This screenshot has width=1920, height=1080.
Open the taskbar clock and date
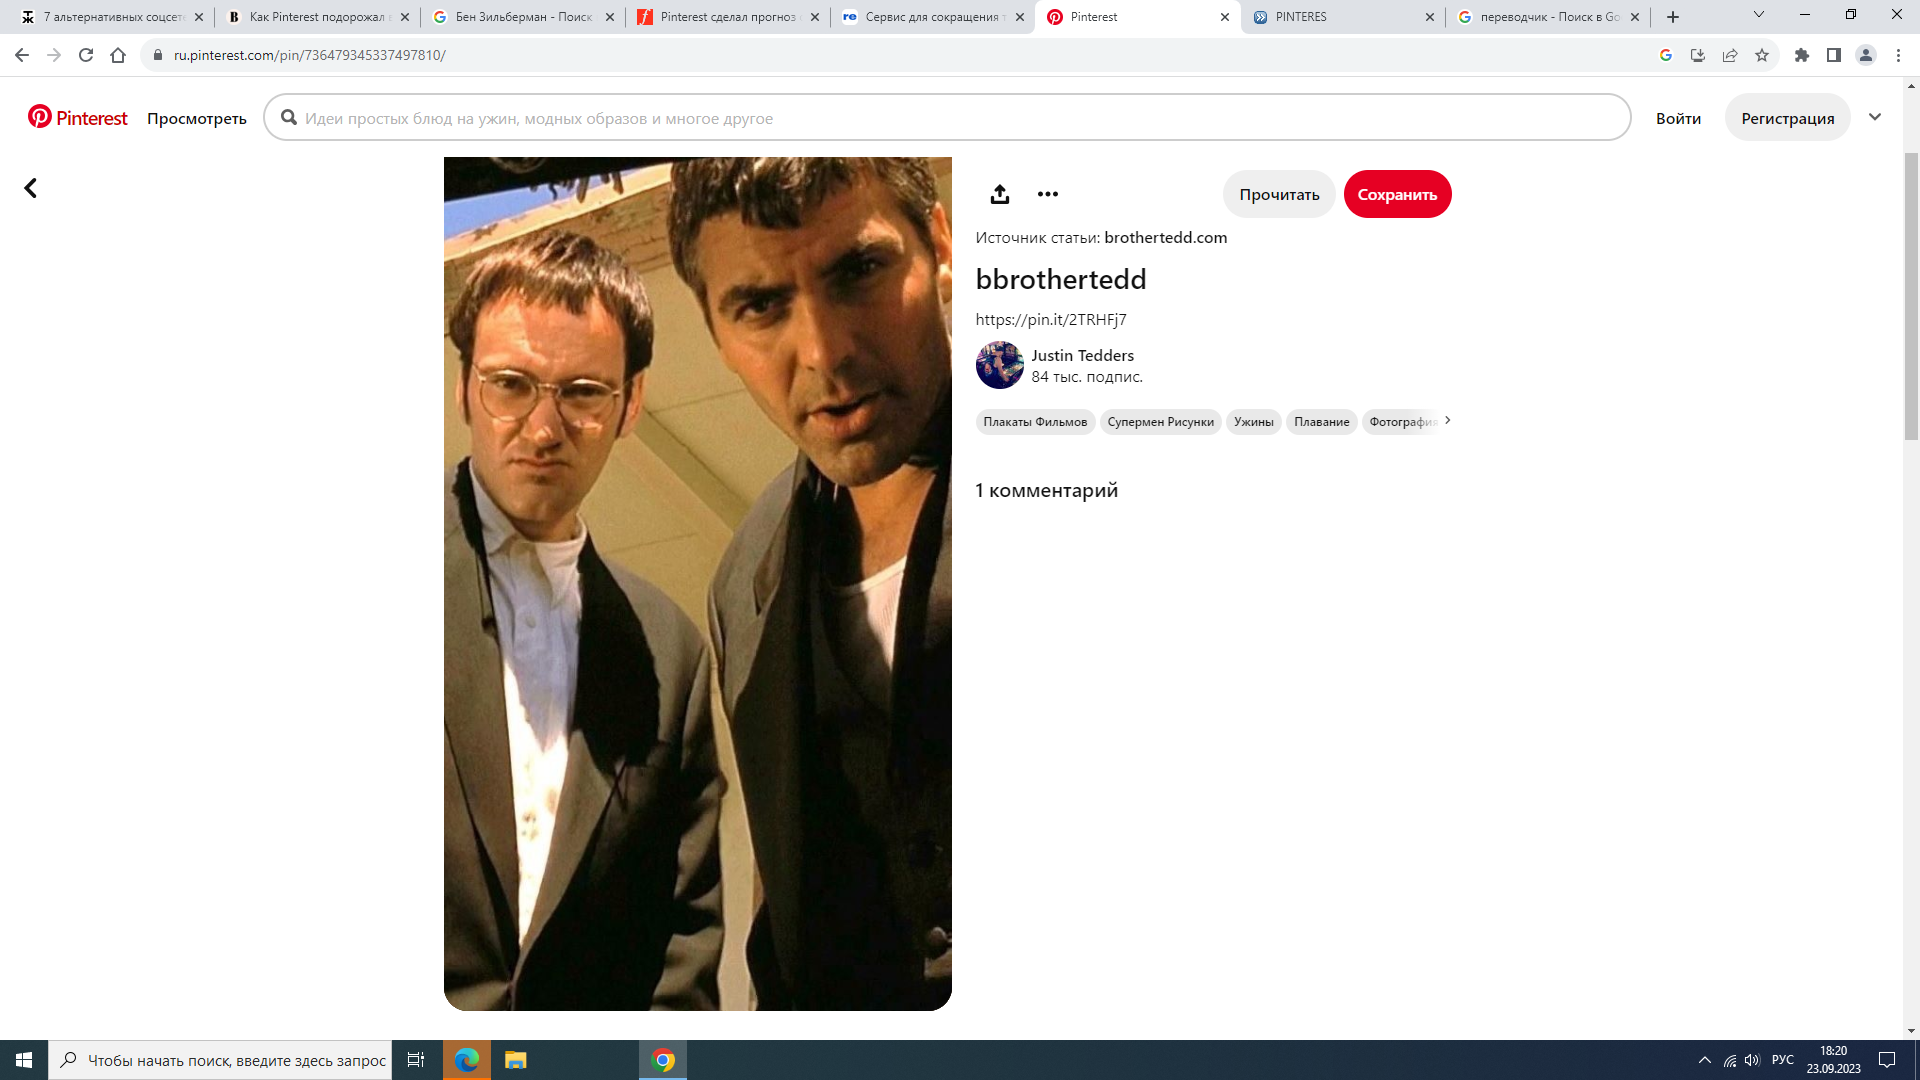1833,1060
